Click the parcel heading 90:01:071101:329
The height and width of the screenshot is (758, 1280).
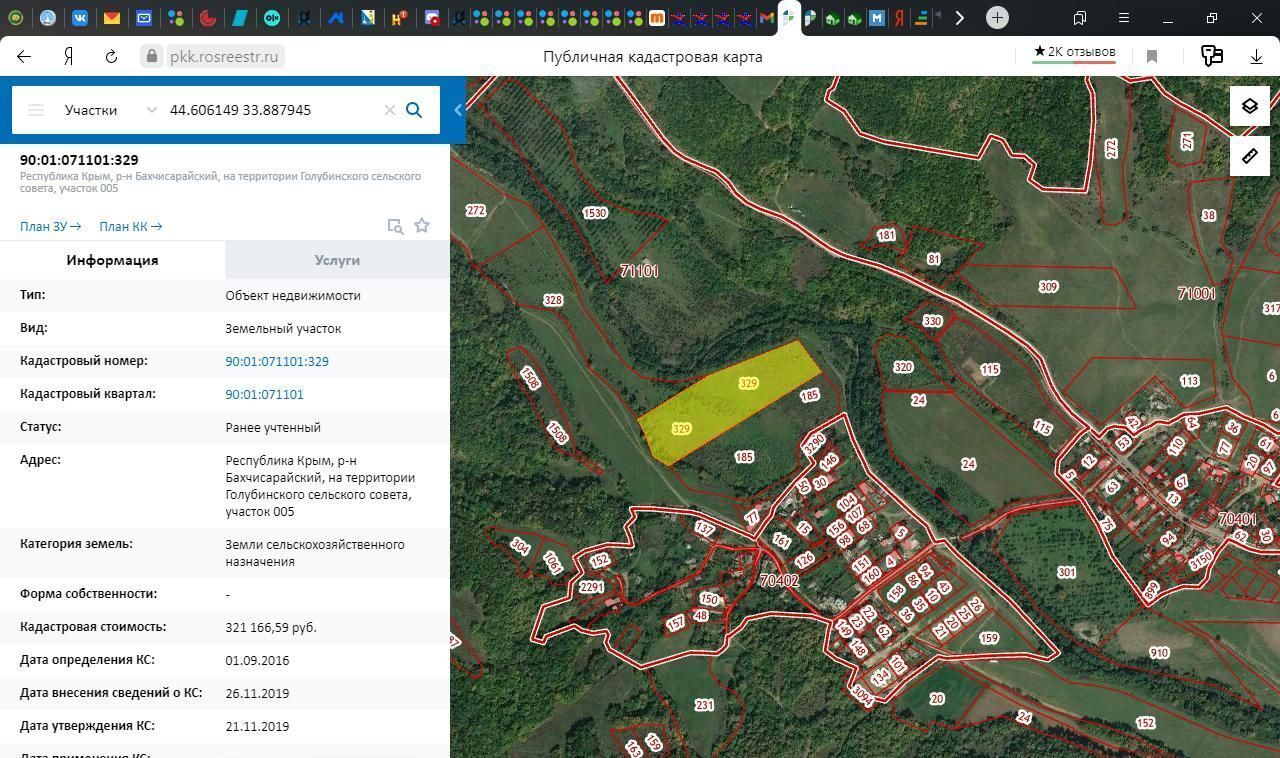tap(79, 160)
